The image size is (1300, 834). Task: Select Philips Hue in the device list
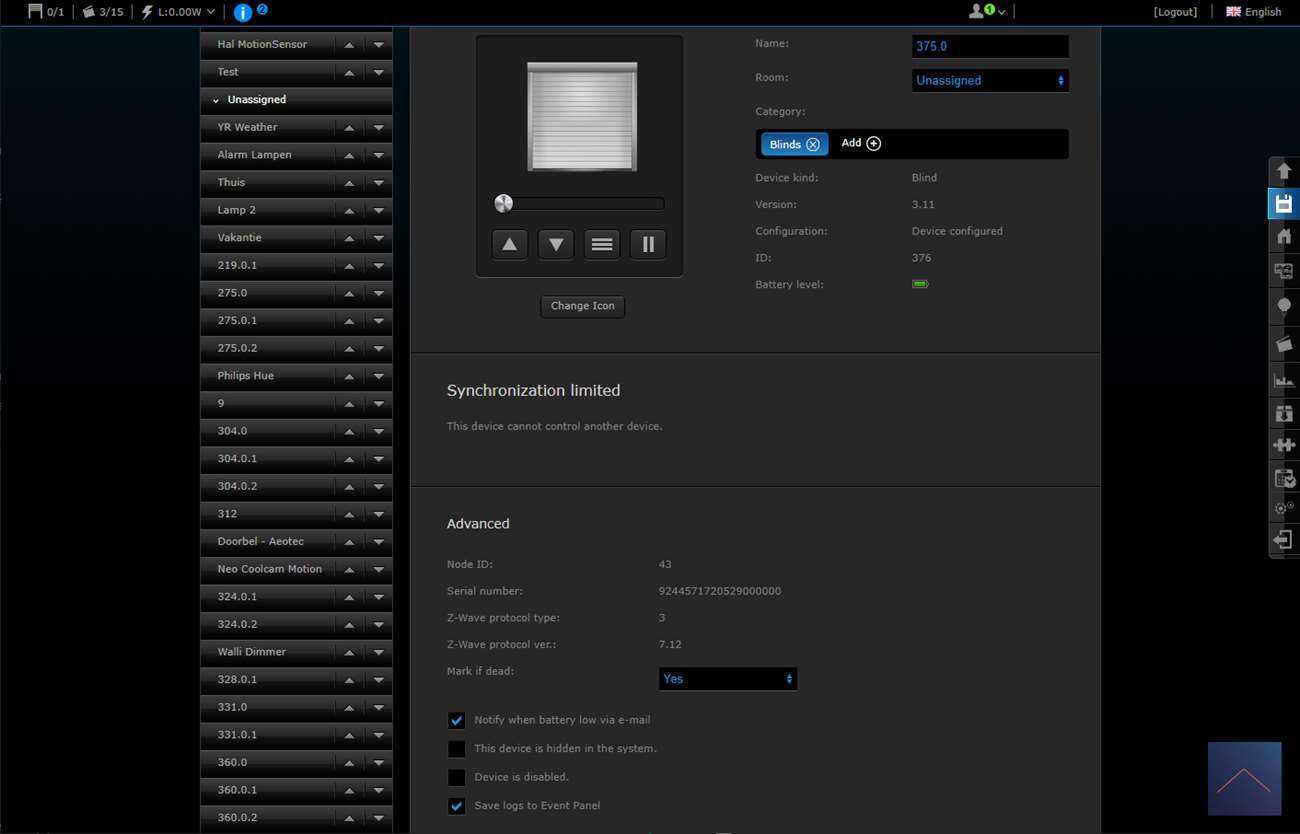(x=246, y=376)
